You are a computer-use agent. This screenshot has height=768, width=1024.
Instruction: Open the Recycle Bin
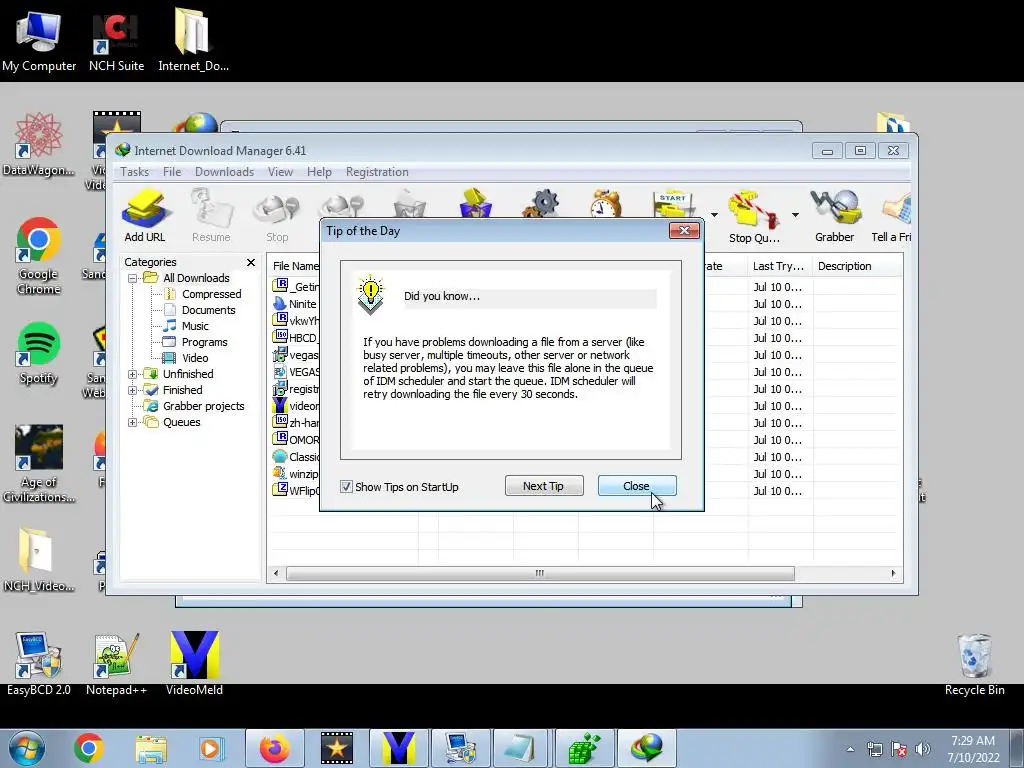tap(974, 665)
